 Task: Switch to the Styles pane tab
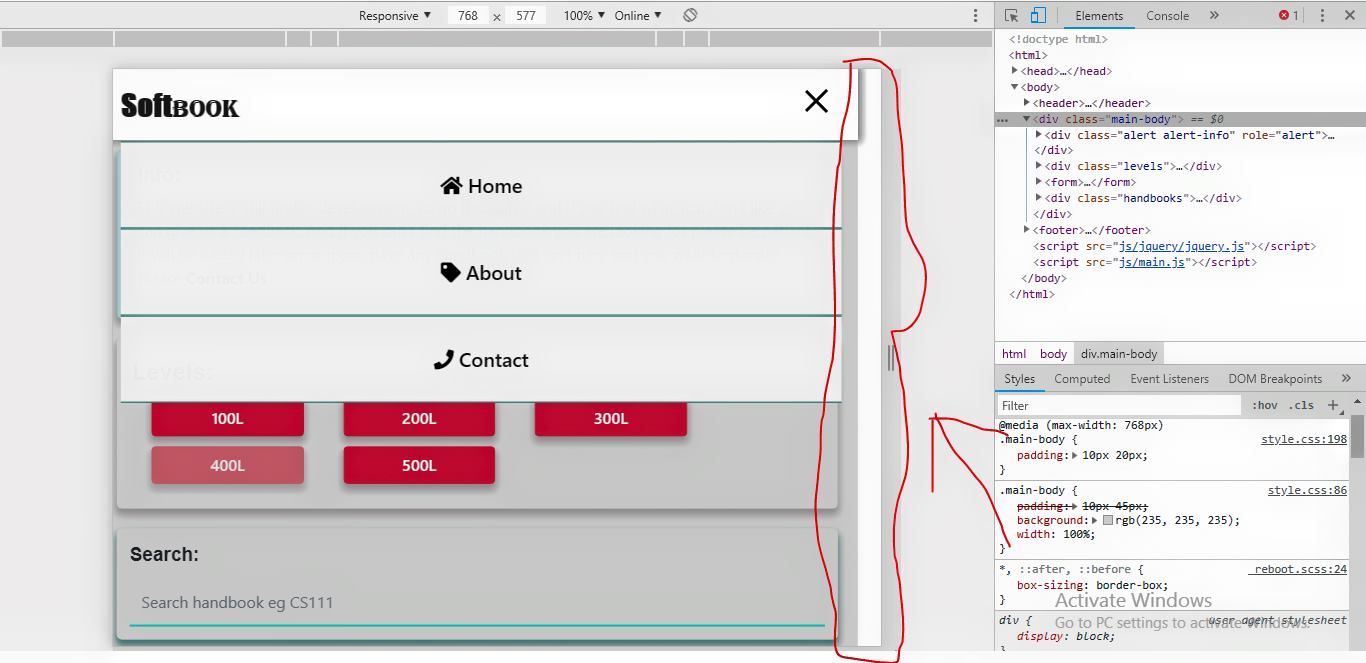[x=1019, y=379]
